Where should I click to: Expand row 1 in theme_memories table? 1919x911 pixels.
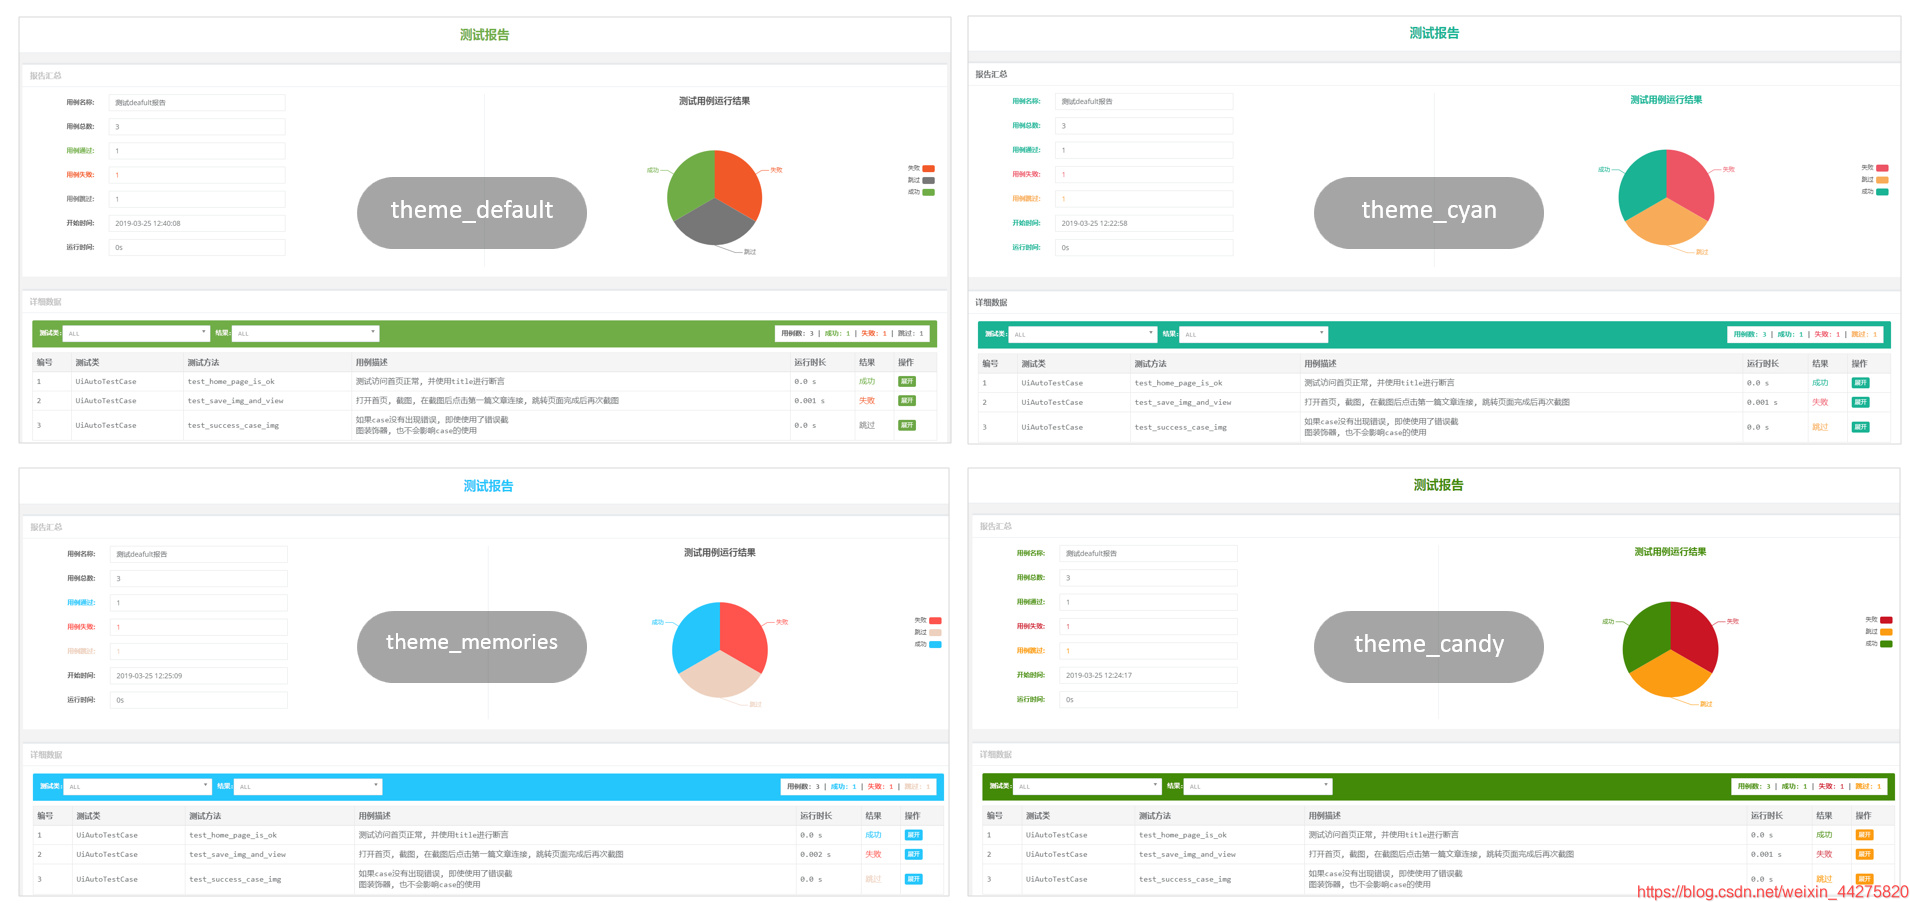(913, 834)
